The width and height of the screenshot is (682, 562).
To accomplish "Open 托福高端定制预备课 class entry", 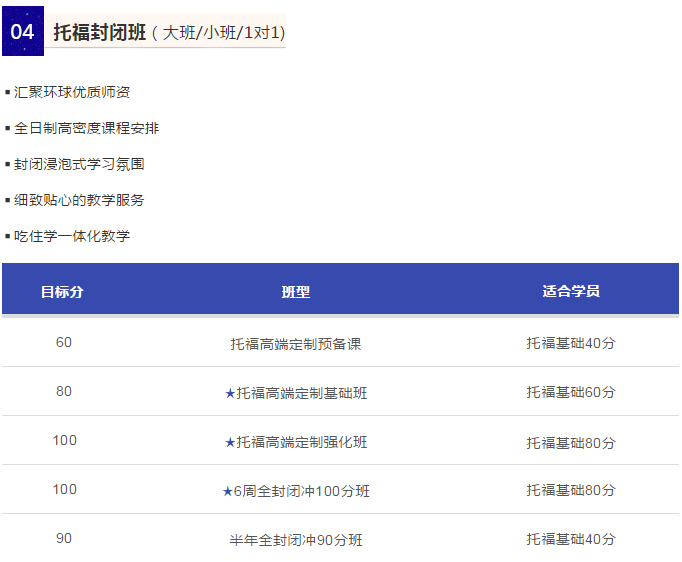I will [296, 344].
